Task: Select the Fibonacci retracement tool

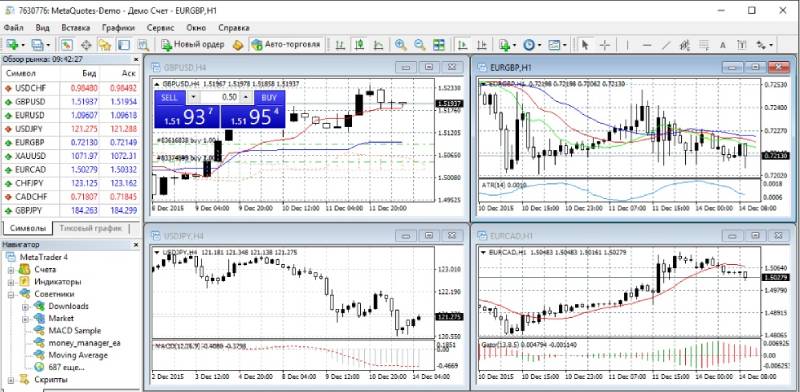Action: (x=704, y=45)
